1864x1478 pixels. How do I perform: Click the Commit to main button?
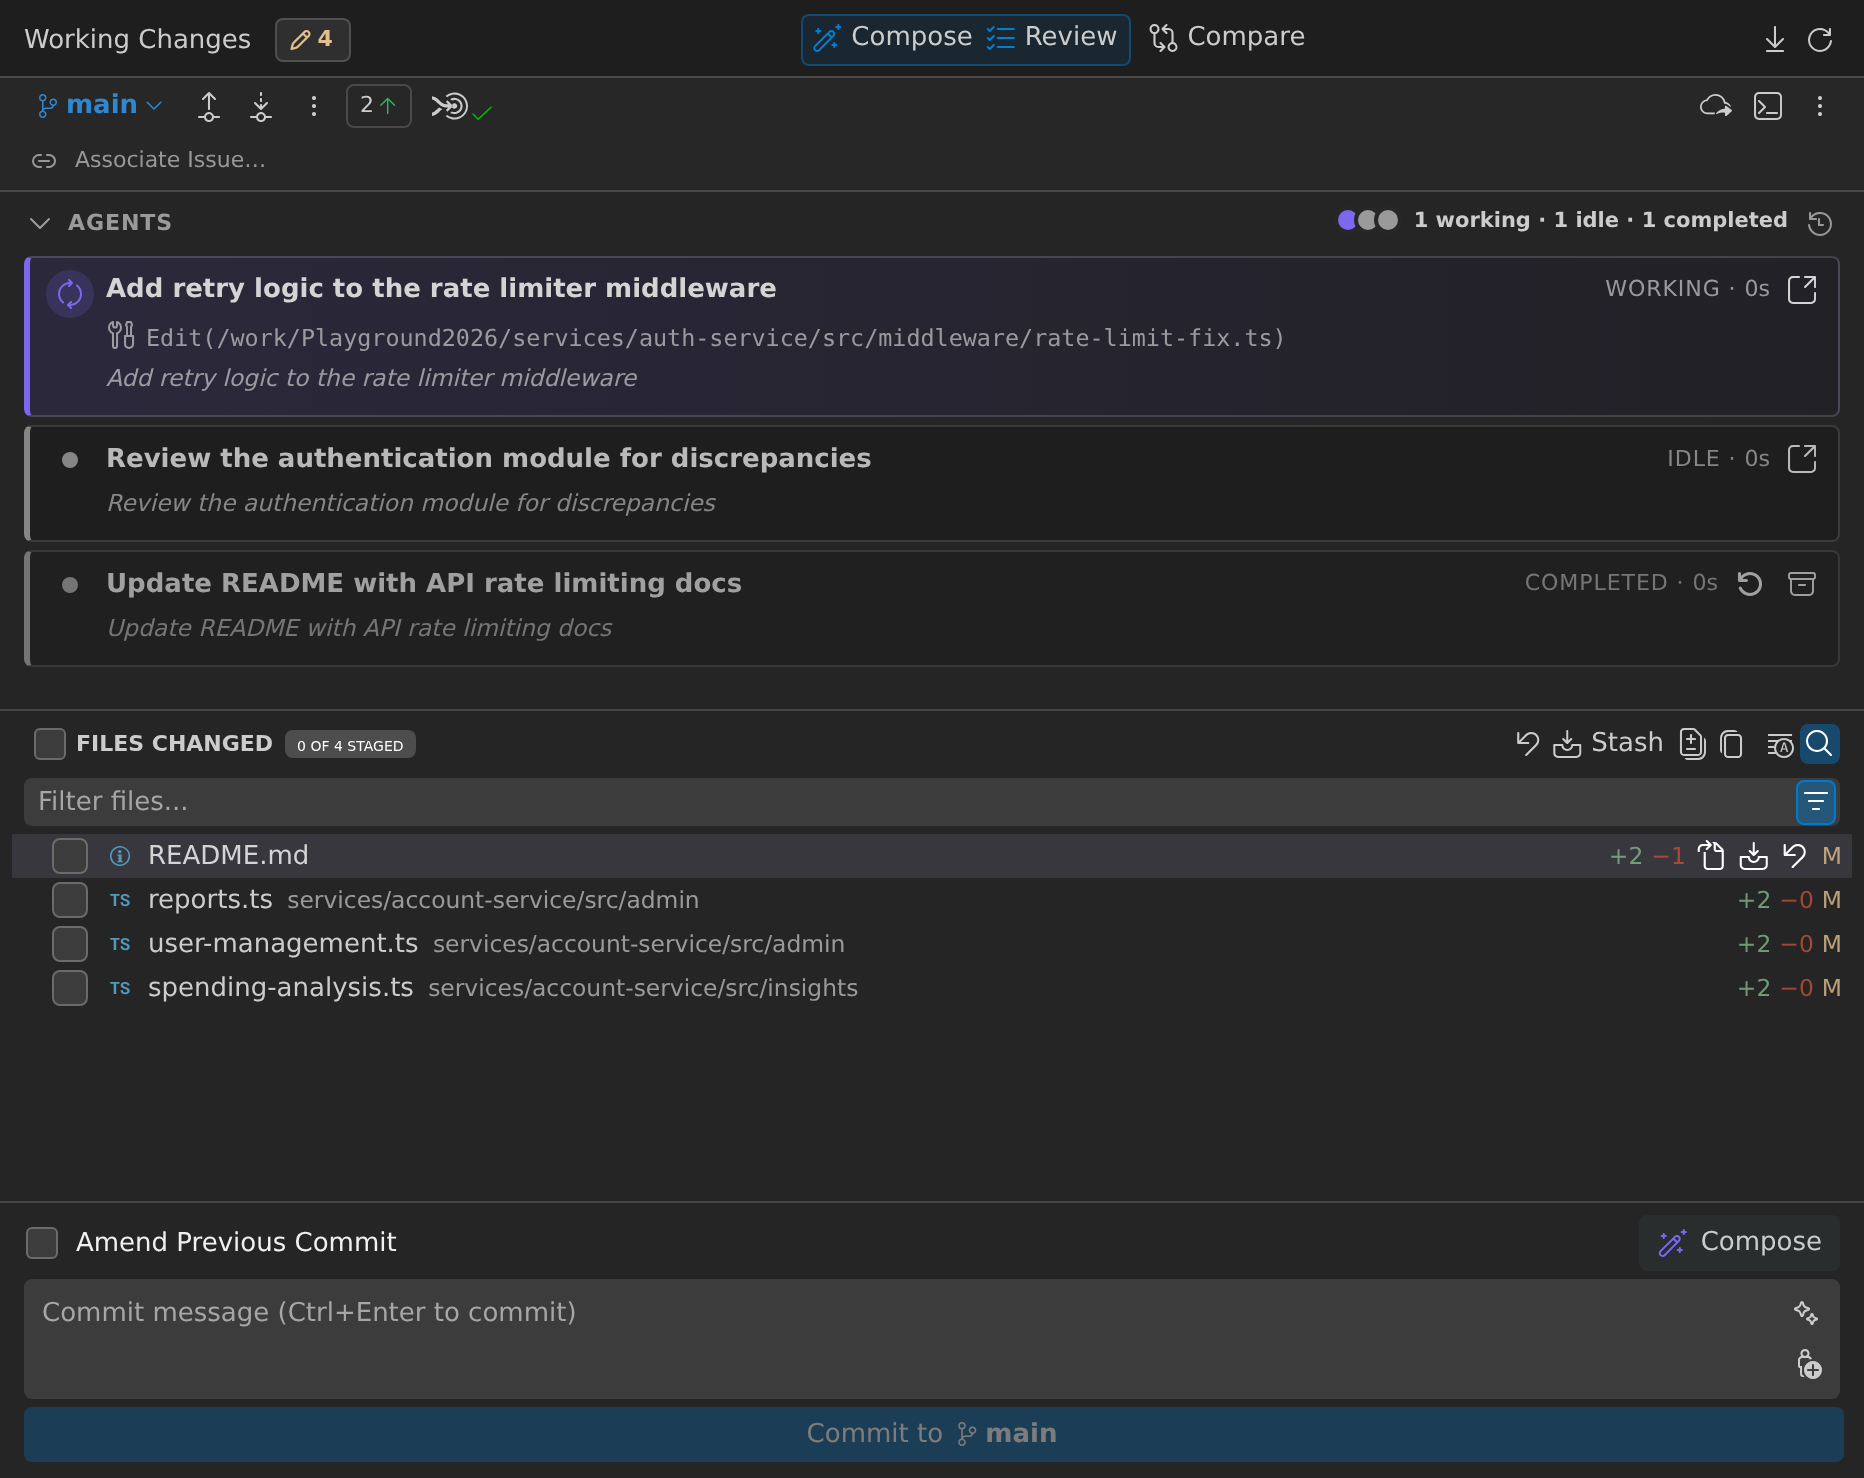tap(933, 1434)
